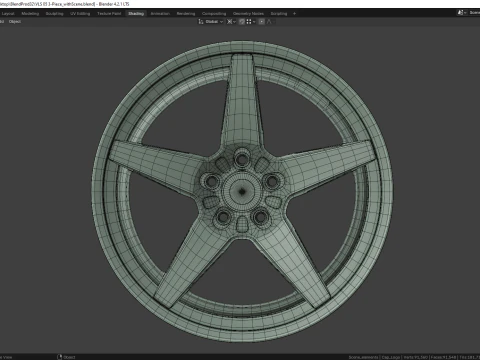Click the Scene name field
This screenshot has width=480, height=360.
click(474, 13)
